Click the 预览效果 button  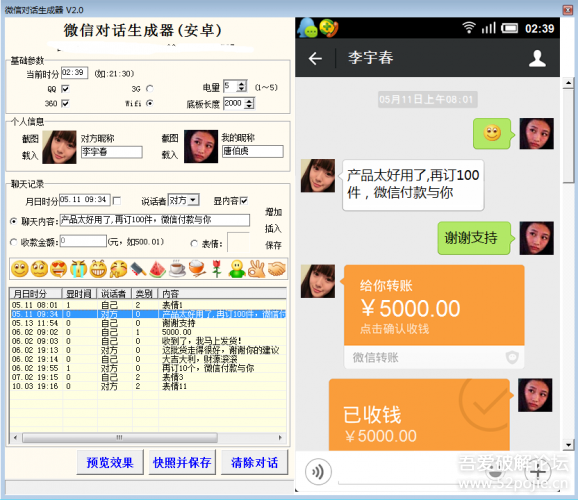coord(110,462)
